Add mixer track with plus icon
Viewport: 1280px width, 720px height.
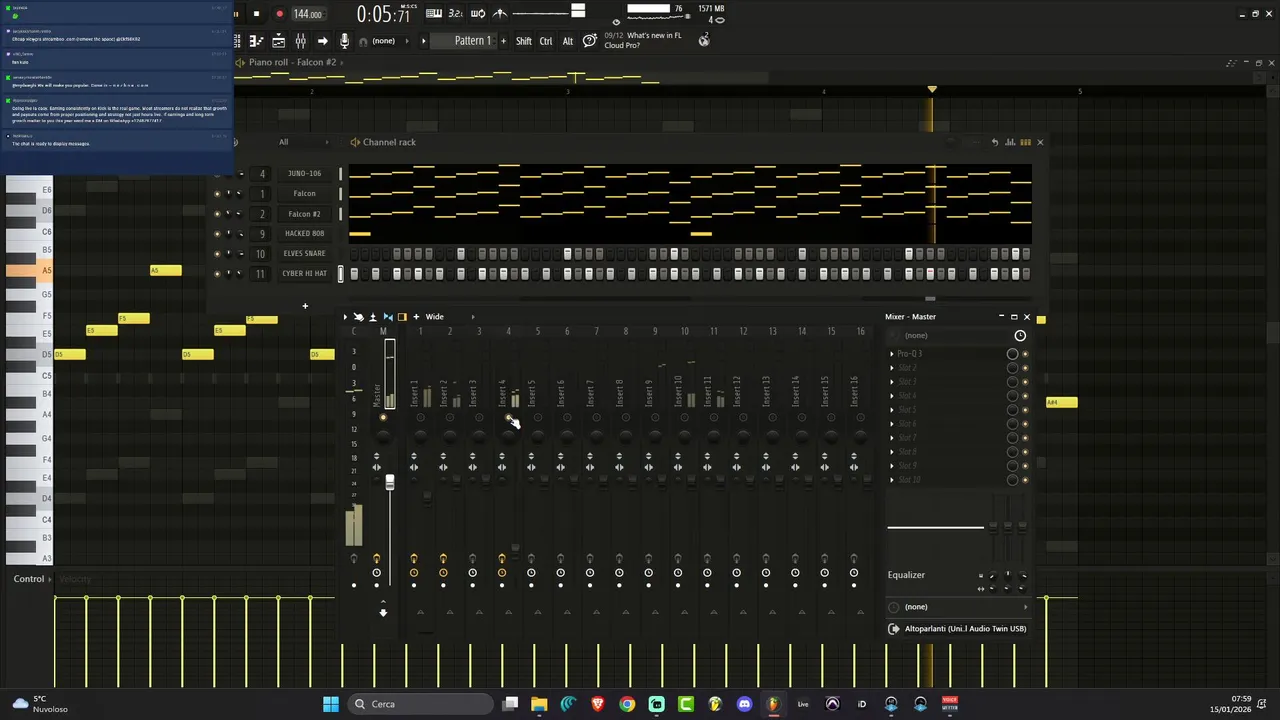(x=416, y=317)
